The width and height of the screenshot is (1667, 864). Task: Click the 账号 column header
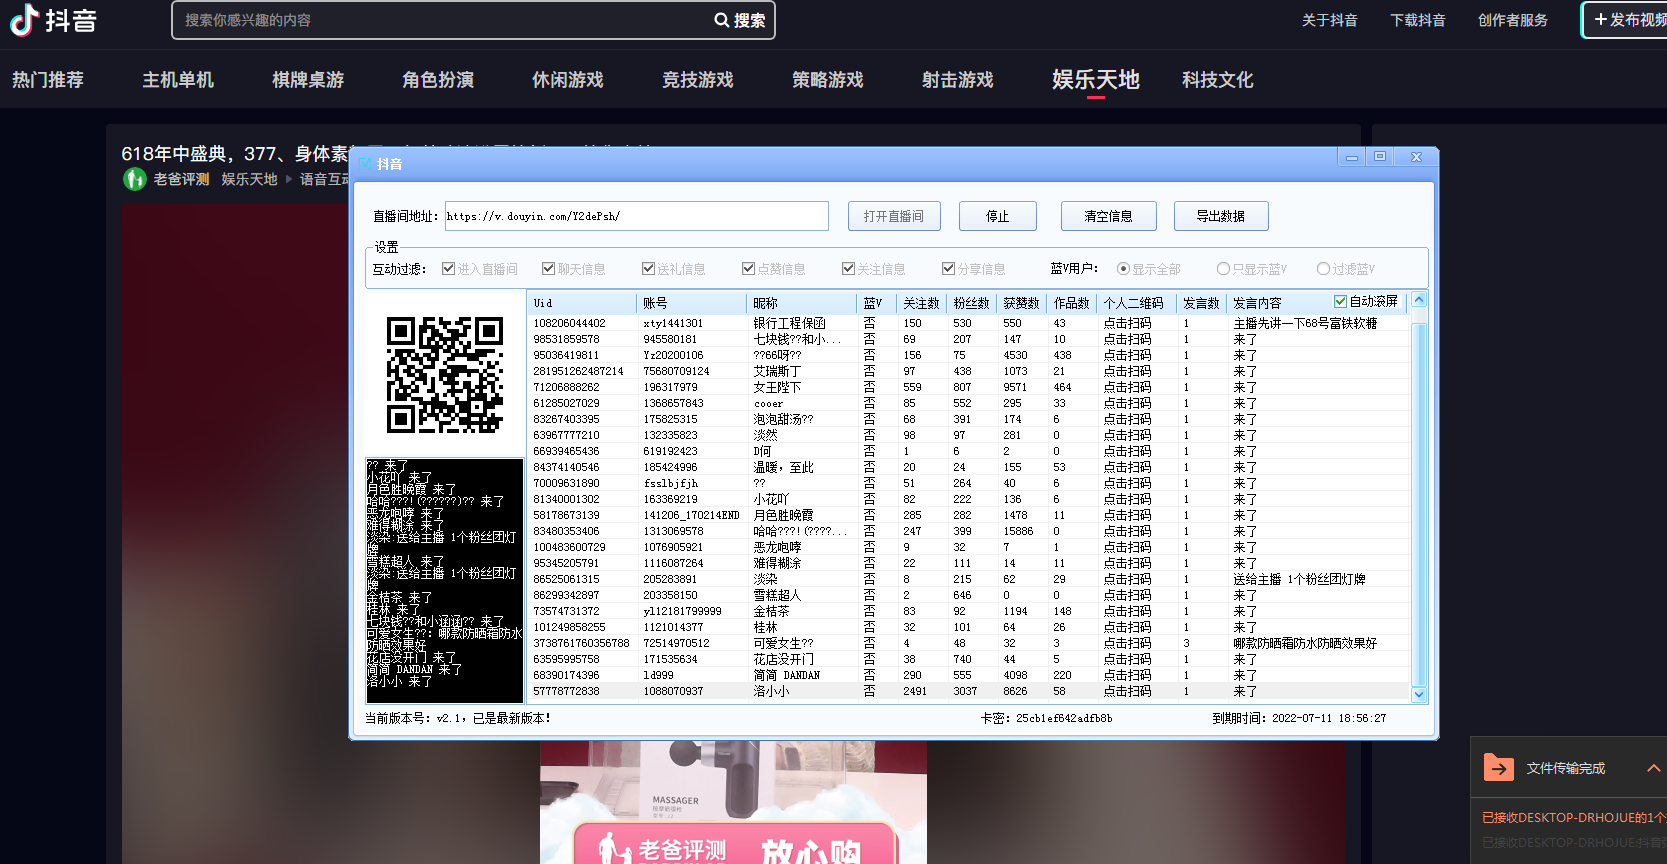691,303
